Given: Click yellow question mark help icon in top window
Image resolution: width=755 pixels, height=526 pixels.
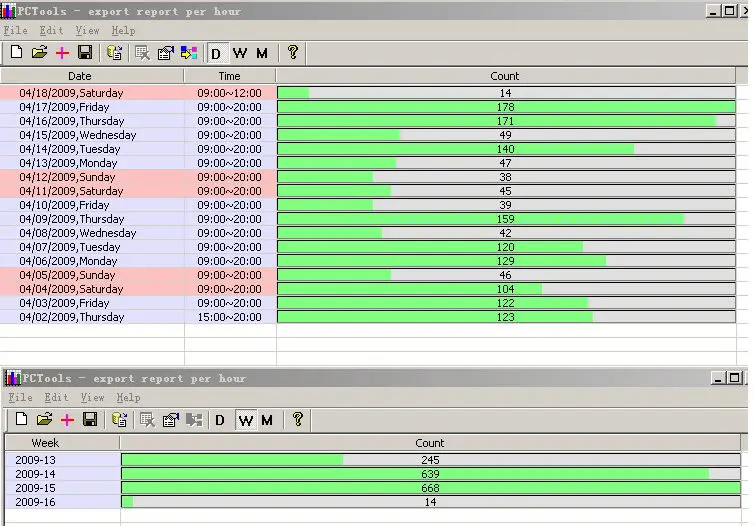Looking at the screenshot, I should pos(293,52).
